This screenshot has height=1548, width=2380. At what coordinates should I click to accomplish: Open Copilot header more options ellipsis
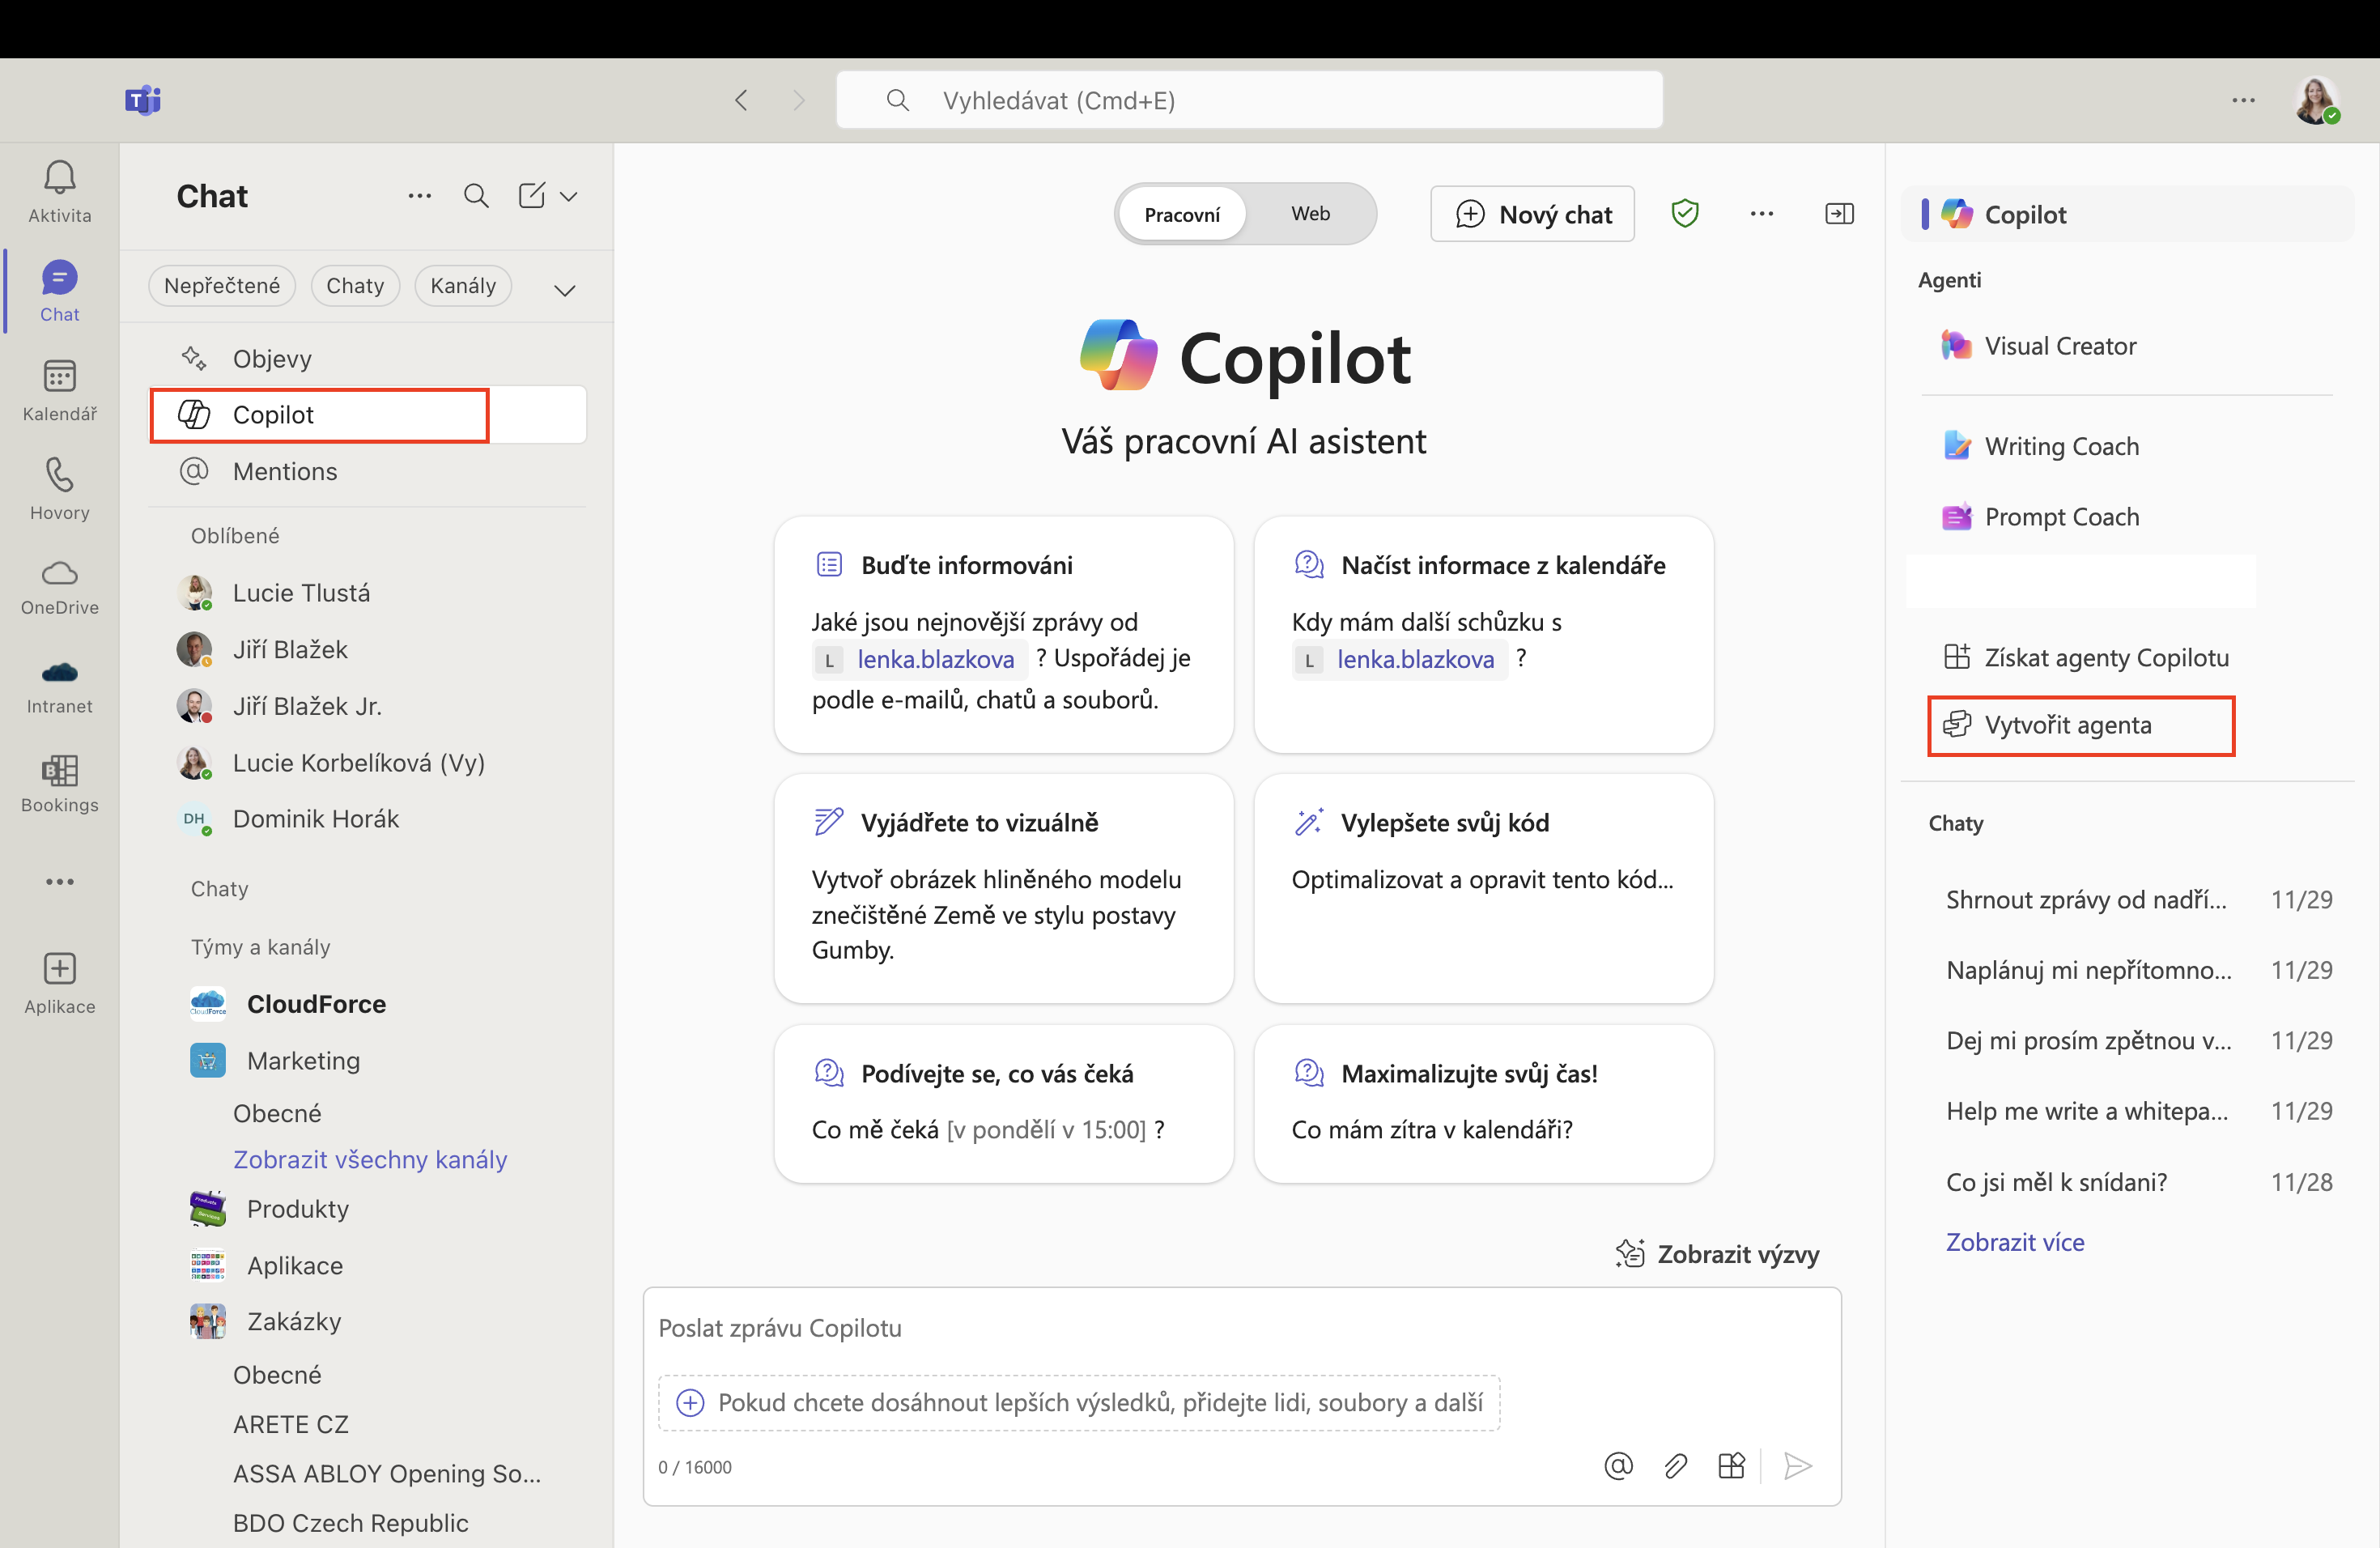point(1762,213)
